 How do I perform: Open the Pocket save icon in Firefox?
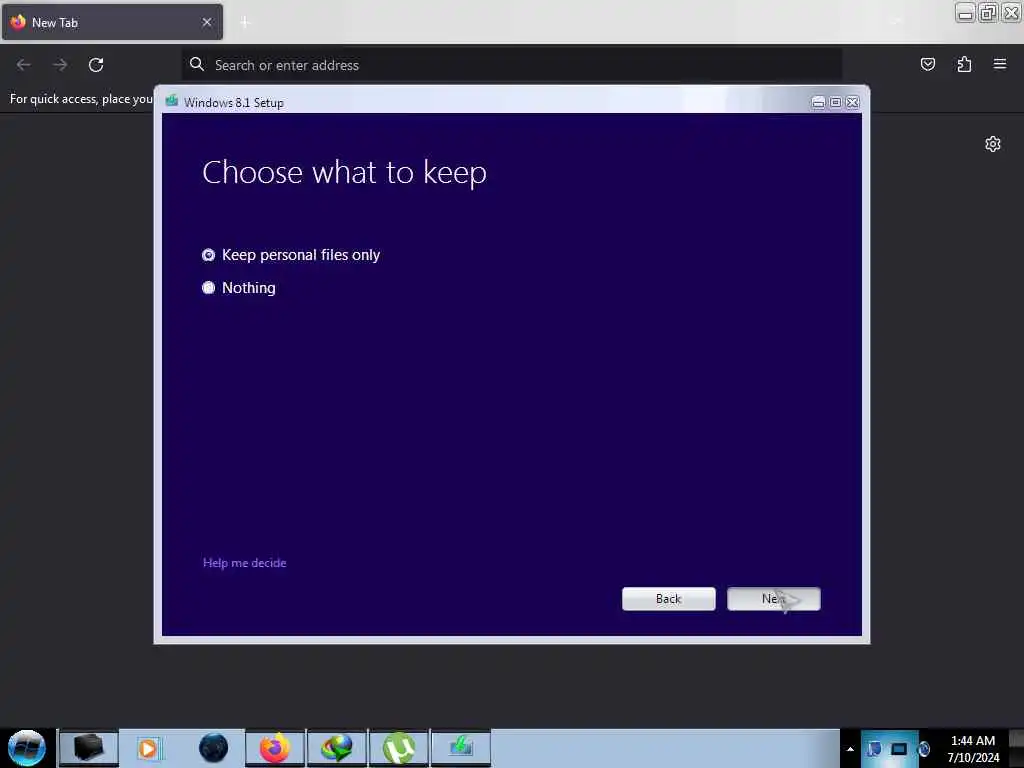pyautogui.click(x=927, y=64)
